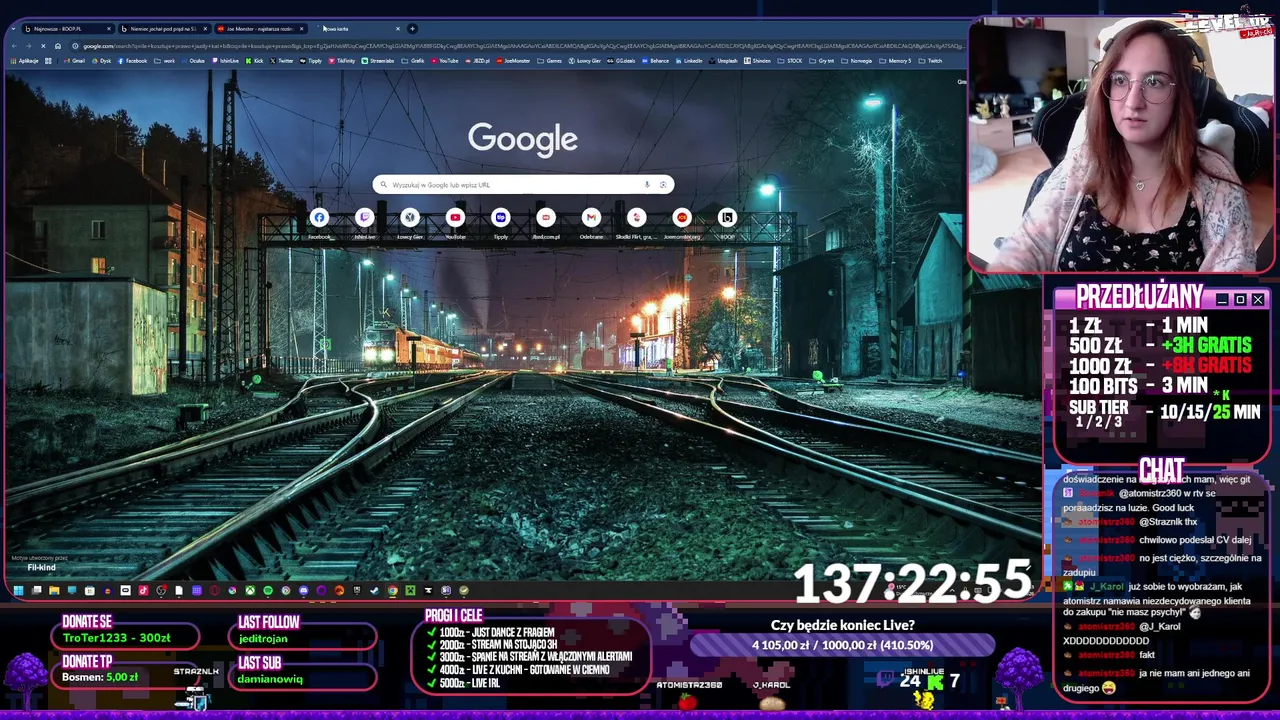Open the Słodki Flirt shortcut tile
Image resolution: width=1280 pixels, height=720 pixels.
636,222
